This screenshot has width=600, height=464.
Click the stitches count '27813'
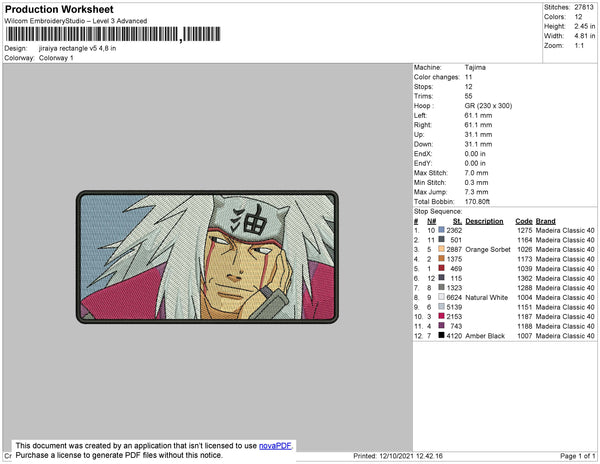pyautogui.click(x=584, y=7)
